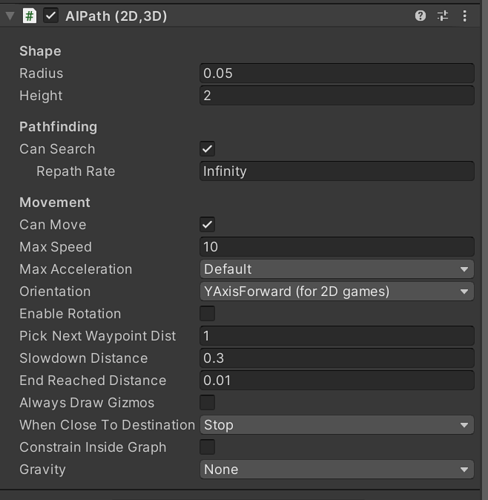Screen dimensions: 488x500
Task: Click the Radius value field
Action: click(x=337, y=73)
